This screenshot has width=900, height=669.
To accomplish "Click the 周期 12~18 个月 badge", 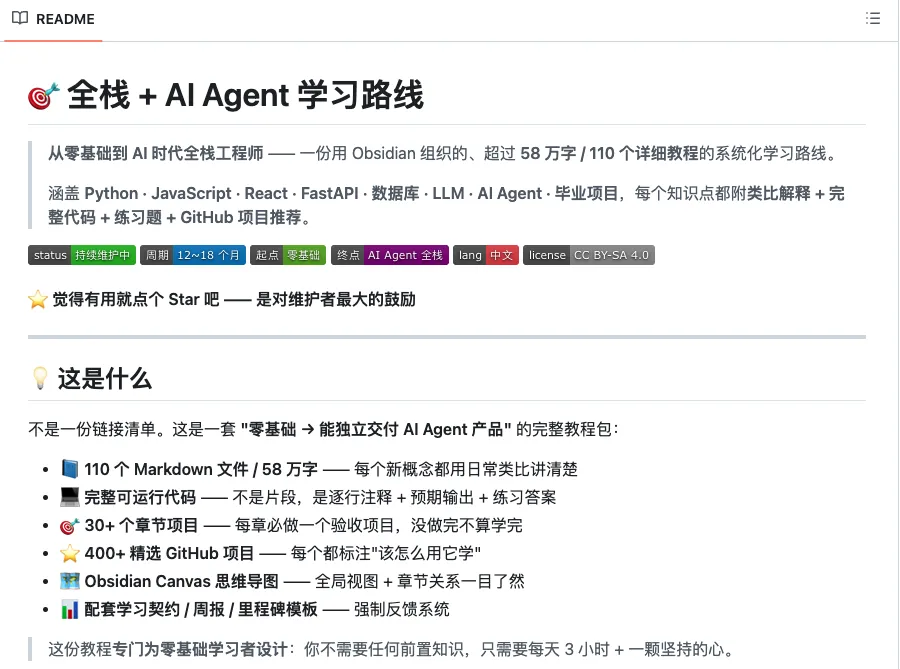I will click(193, 255).
